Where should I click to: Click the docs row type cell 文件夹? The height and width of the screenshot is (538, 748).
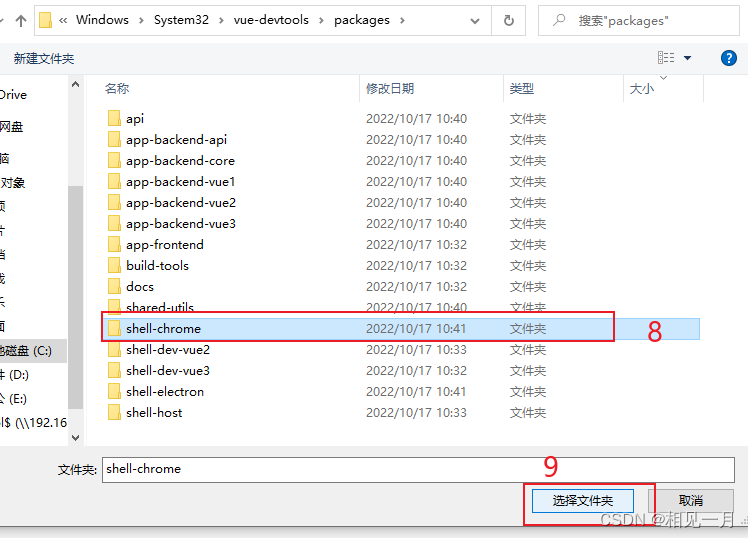(x=528, y=287)
